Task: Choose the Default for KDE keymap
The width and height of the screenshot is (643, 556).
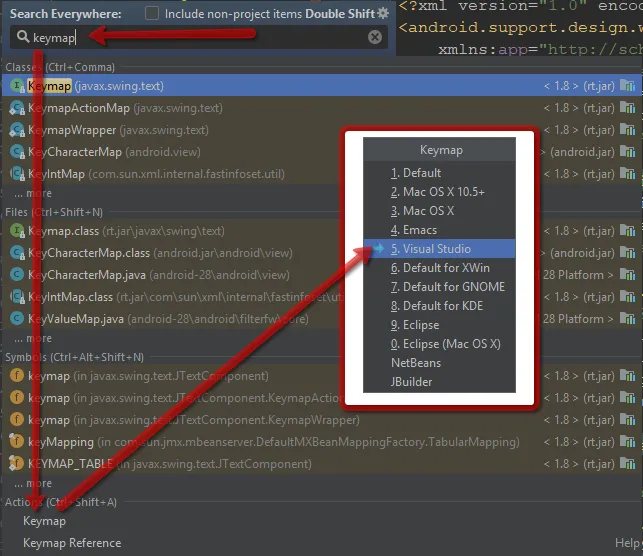Action: (x=439, y=306)
